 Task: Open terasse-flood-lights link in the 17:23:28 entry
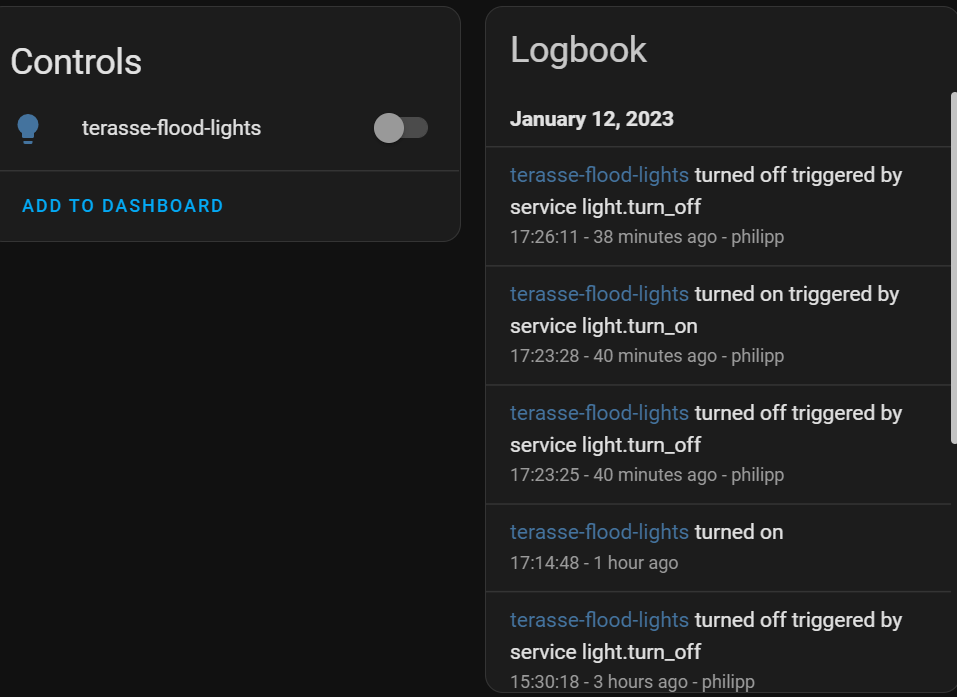[x=599, y=294]
